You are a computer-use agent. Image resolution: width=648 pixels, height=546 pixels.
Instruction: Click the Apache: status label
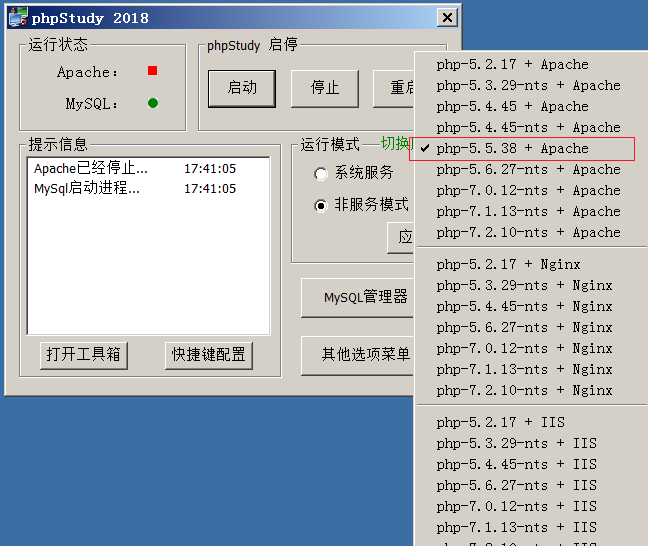click(87, 72)
